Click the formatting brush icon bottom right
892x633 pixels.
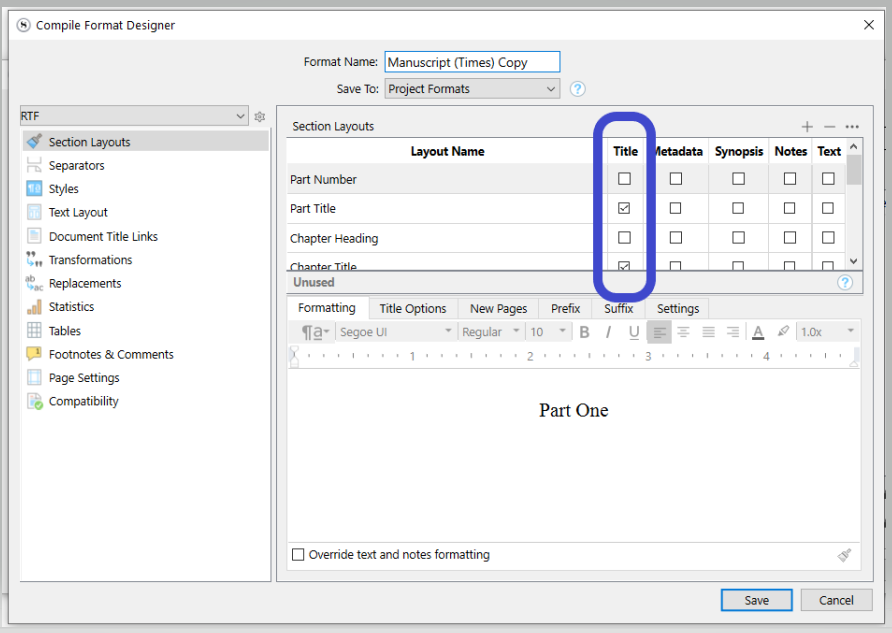click(x=844, y=555)
